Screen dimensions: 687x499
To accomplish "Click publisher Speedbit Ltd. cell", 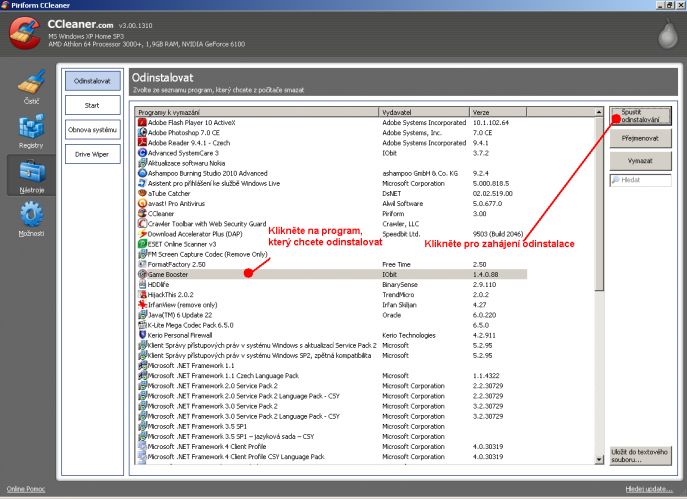I will pos(400,234).
